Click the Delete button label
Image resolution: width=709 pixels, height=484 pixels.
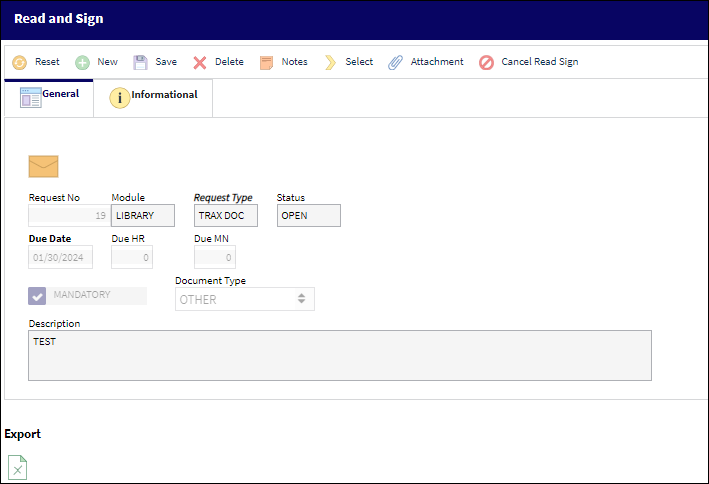(x=229, y=62)
